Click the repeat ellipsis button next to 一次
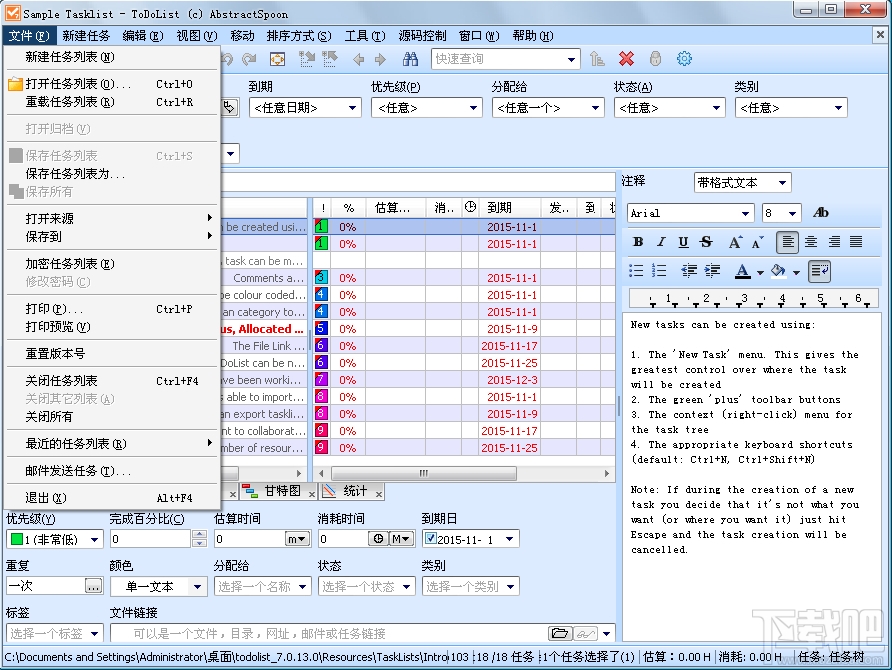This screenshot has width=892, height=670. click(x=93, y=586)
